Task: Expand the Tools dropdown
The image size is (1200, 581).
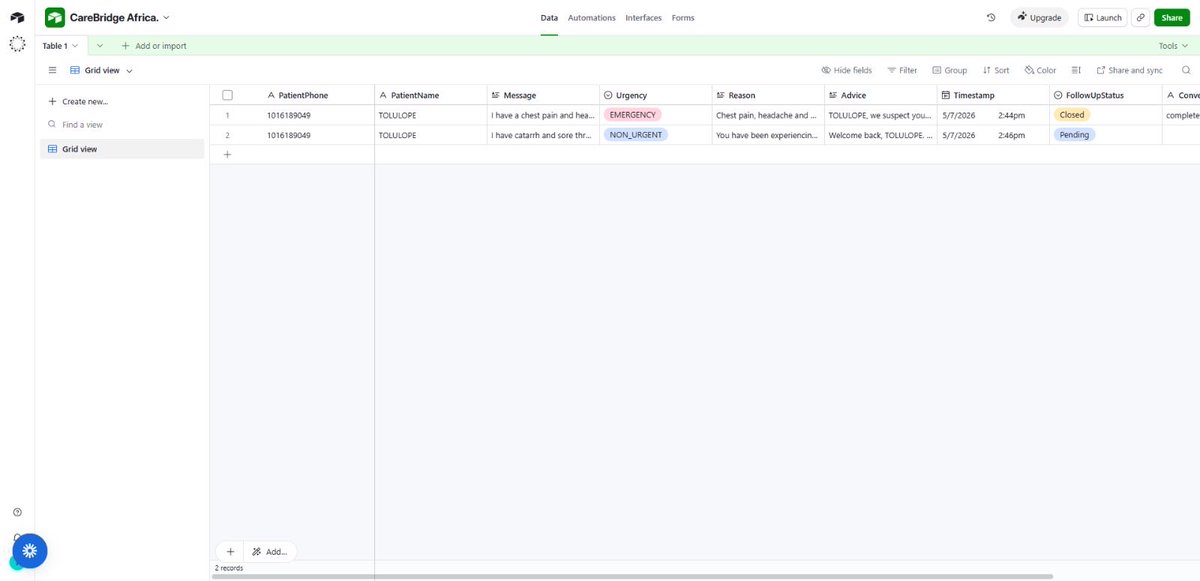Action: [x=1172, y=46]
